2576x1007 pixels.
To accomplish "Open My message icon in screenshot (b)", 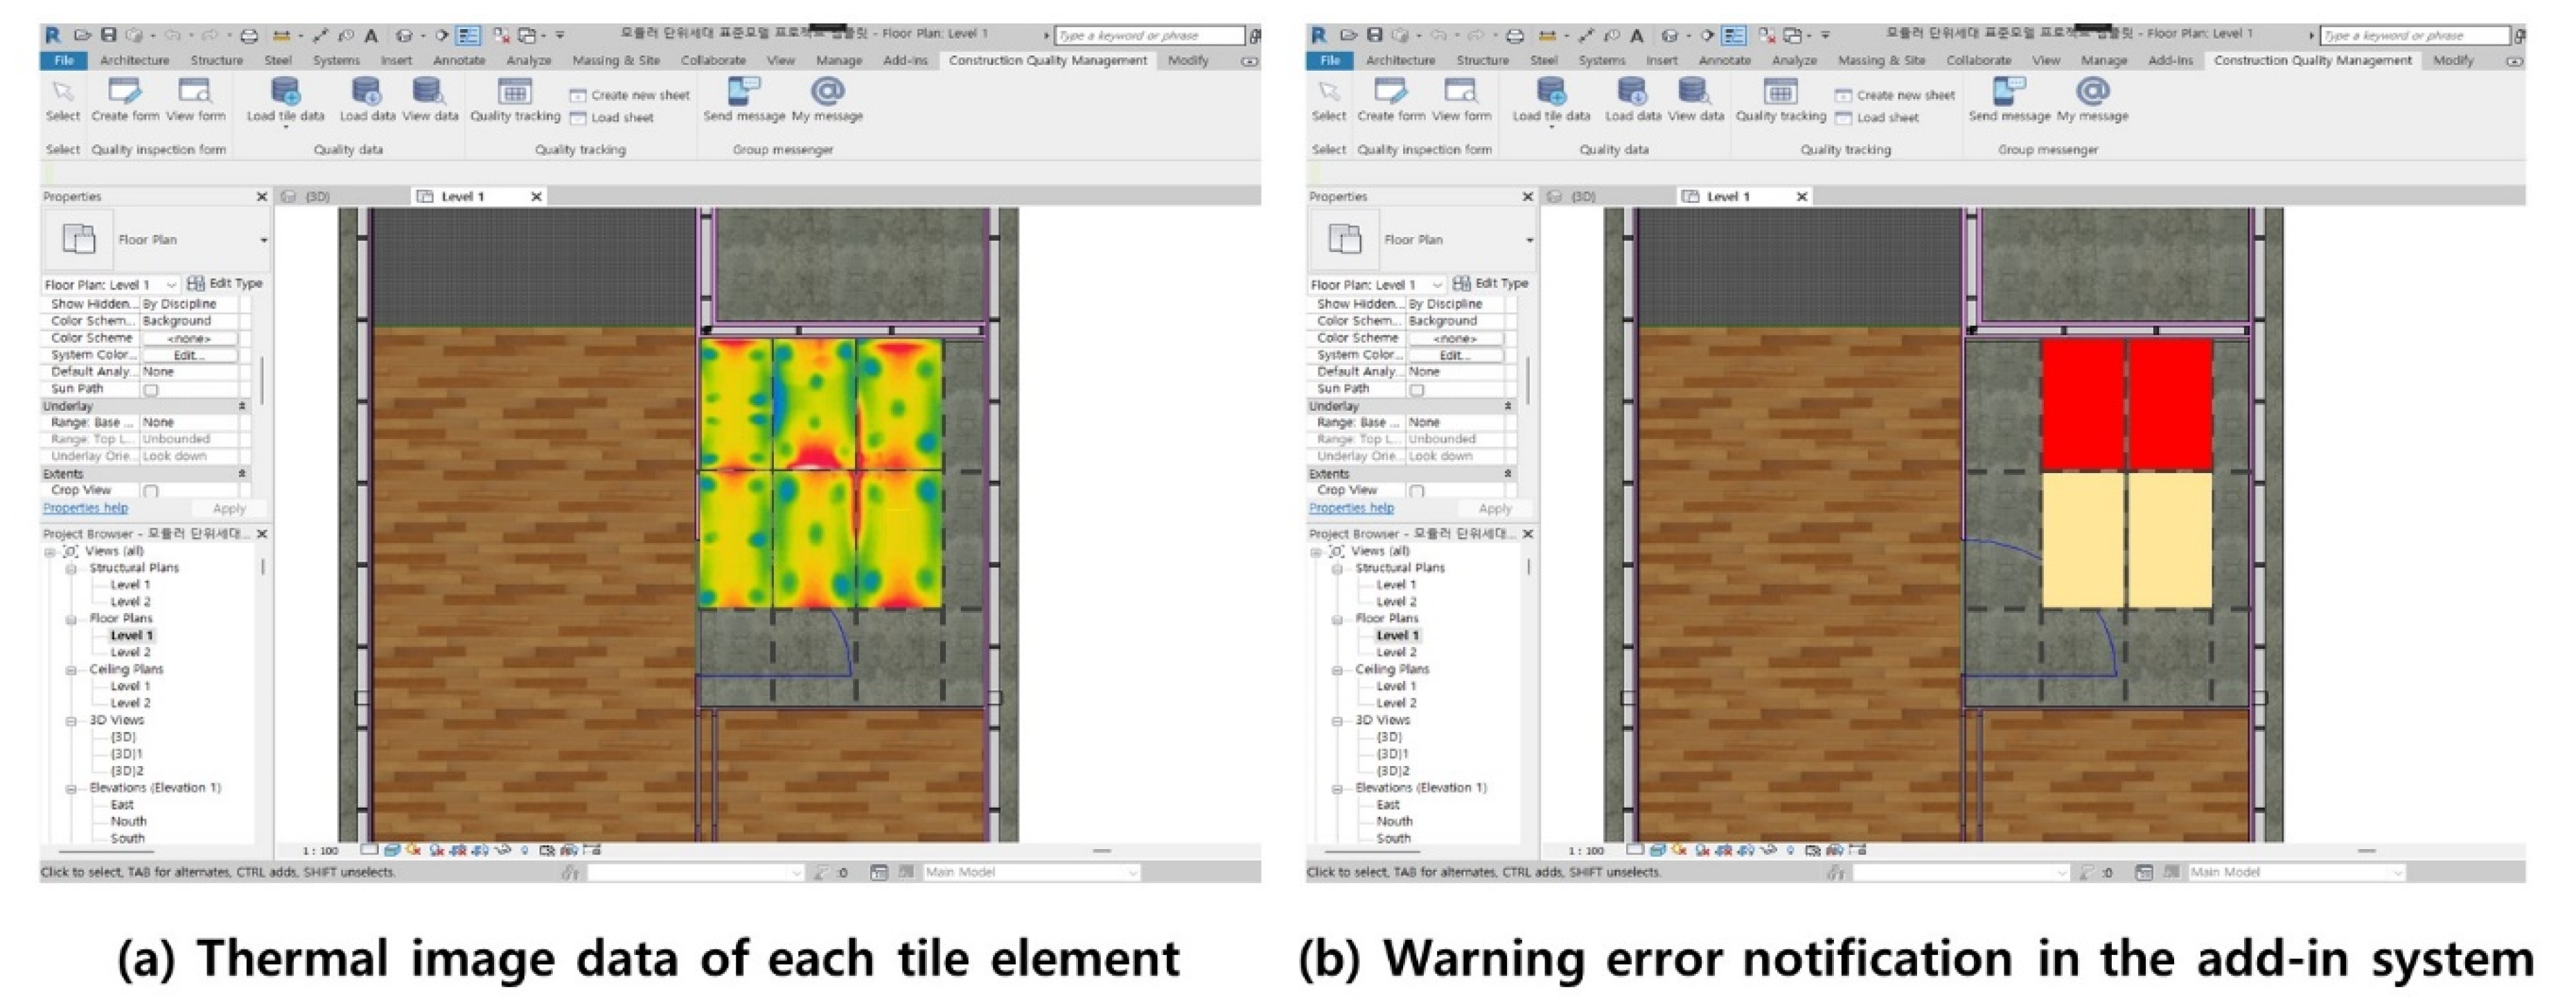I will pos(2092,92).
